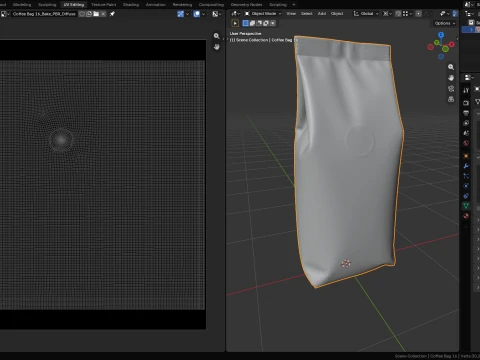The height and width of the screenshot is (360, 480).
Task: Open an image file with the folder icon
Action: click(x=96, y=14)
